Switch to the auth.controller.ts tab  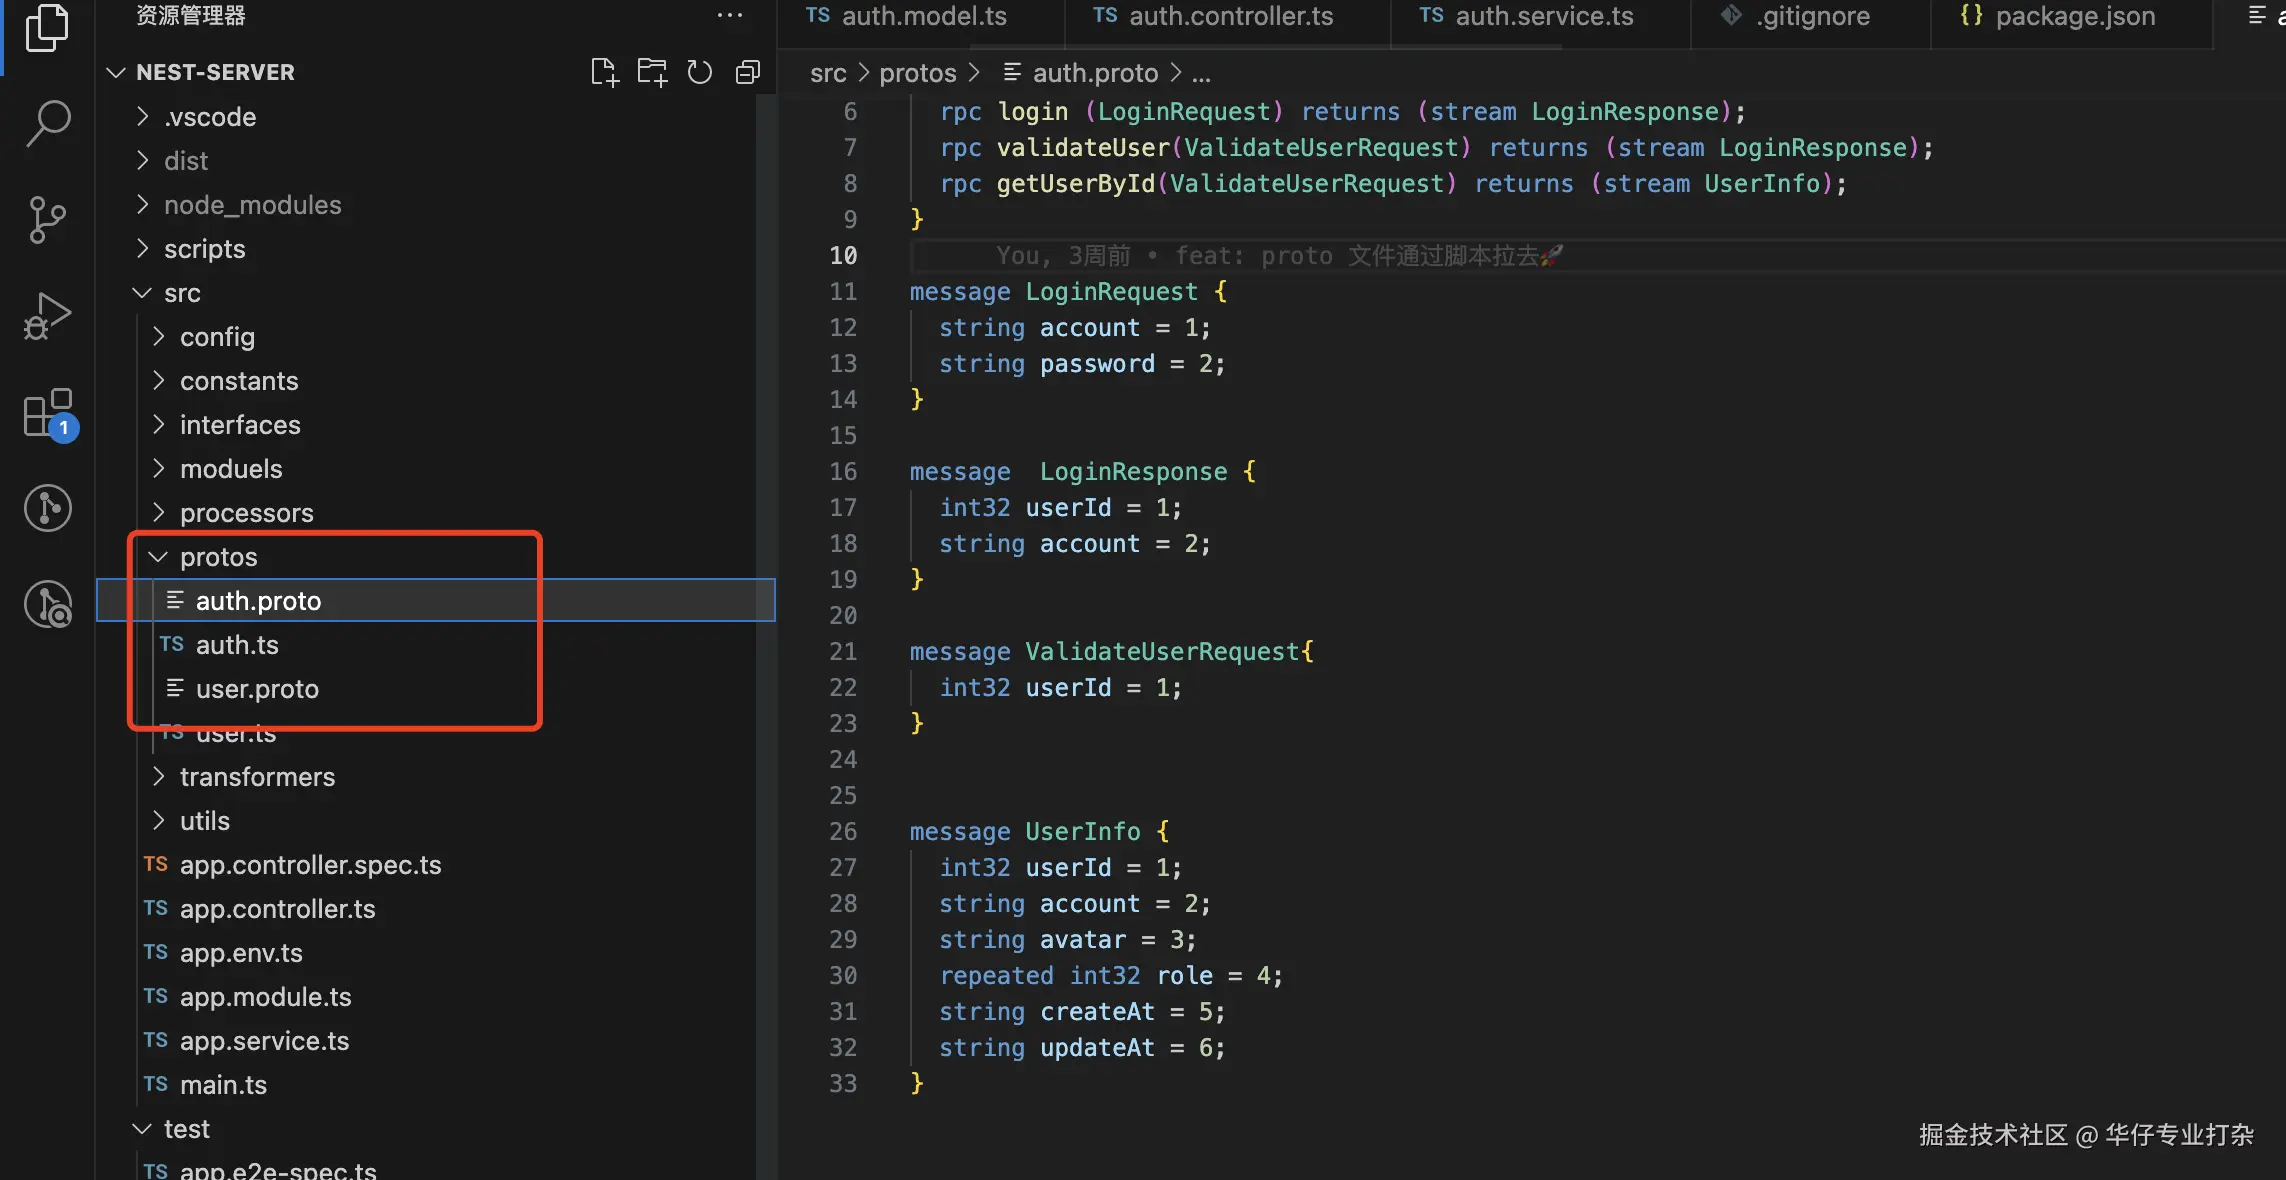1230,16
